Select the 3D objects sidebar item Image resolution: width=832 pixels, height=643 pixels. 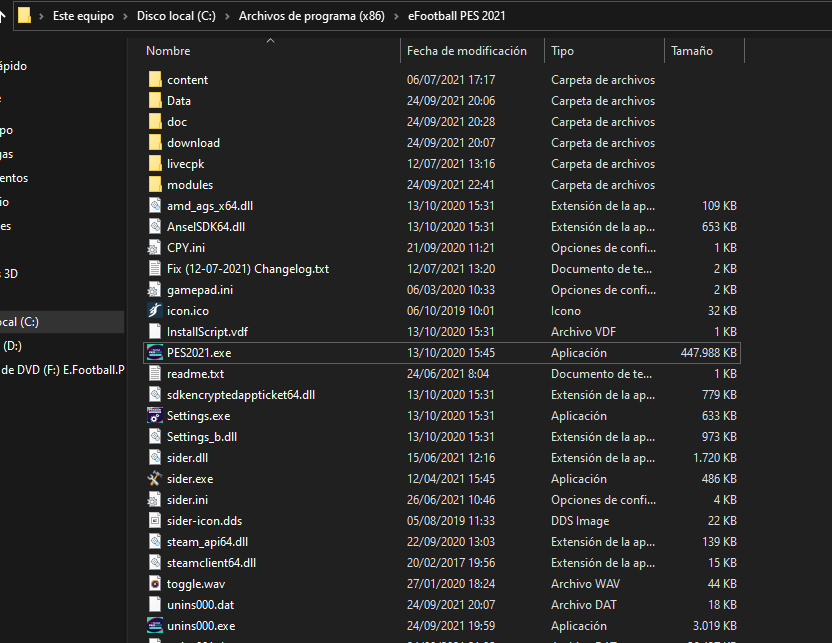9,274
